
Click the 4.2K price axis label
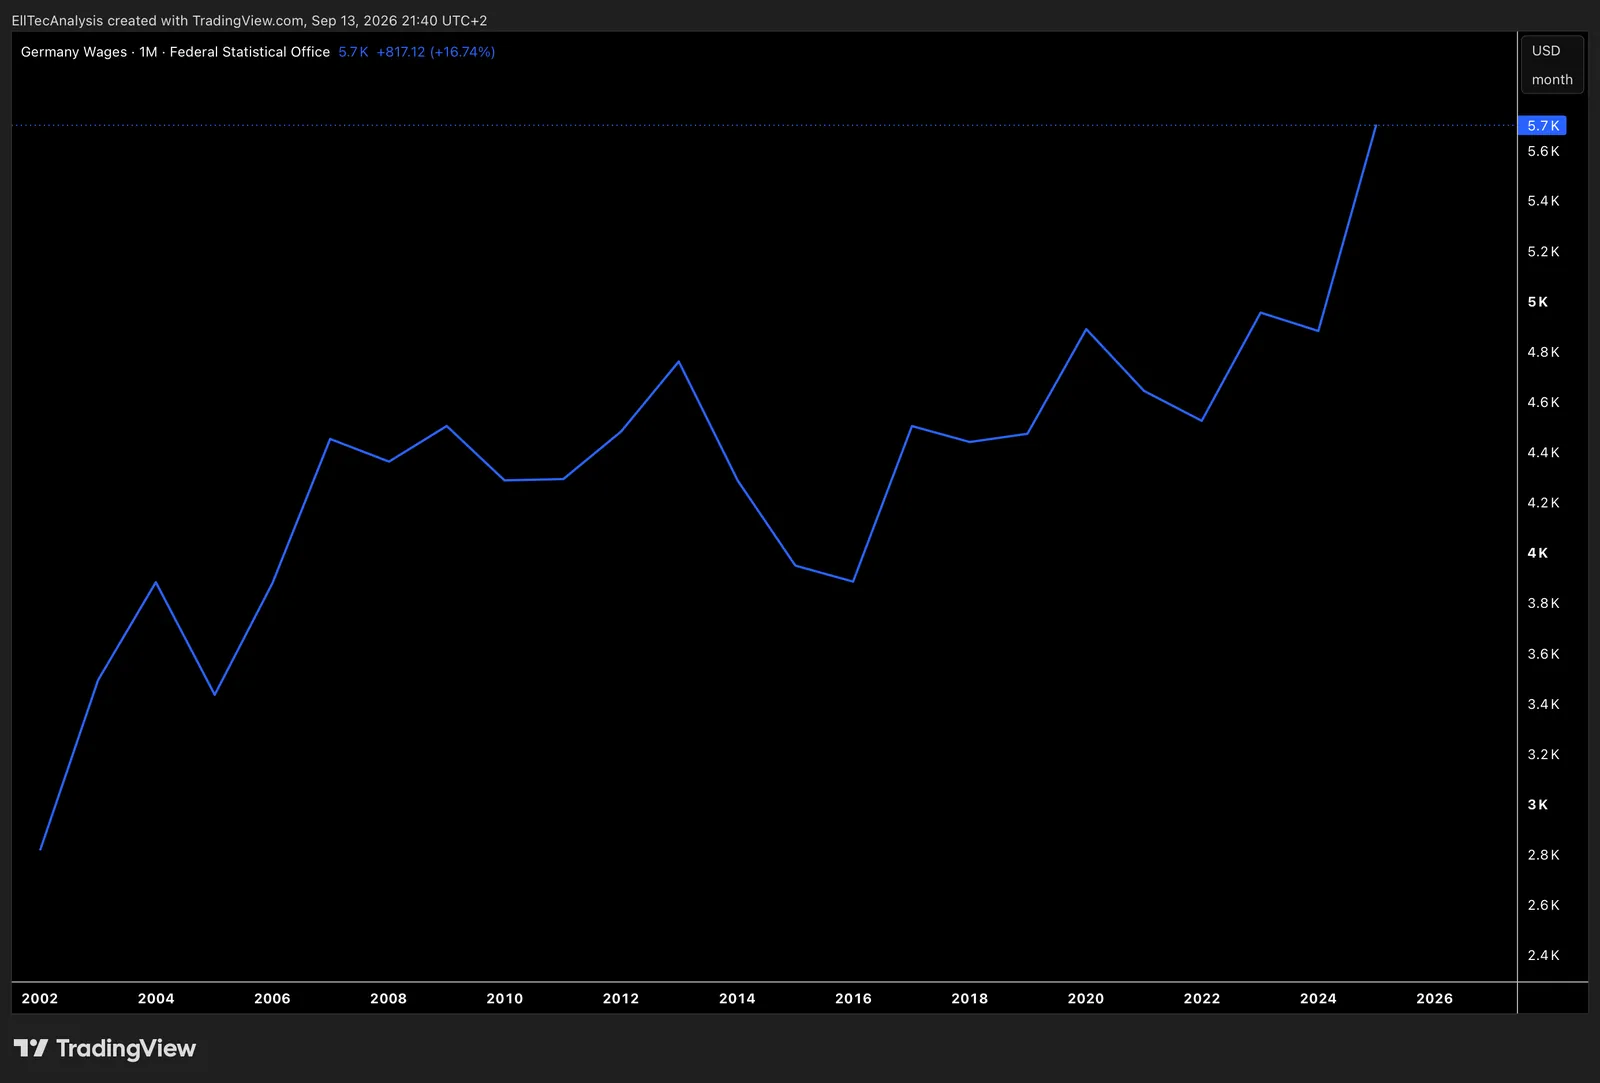pos(1543,503)
